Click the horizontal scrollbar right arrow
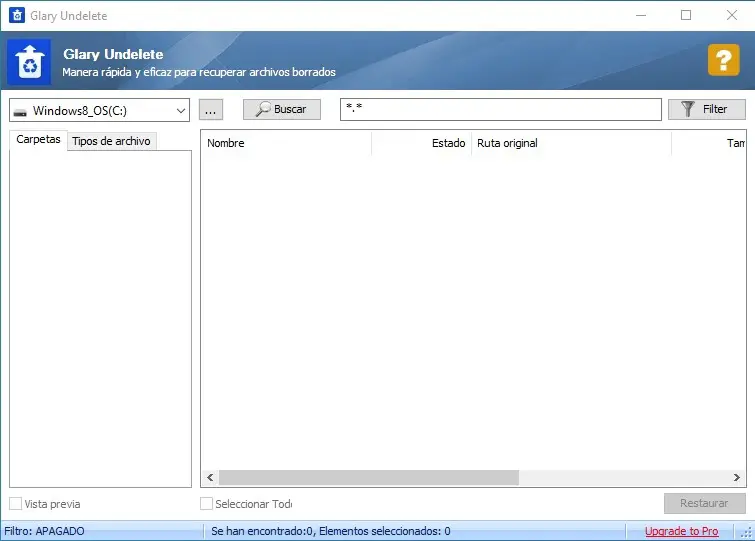 tap(737, 477)
